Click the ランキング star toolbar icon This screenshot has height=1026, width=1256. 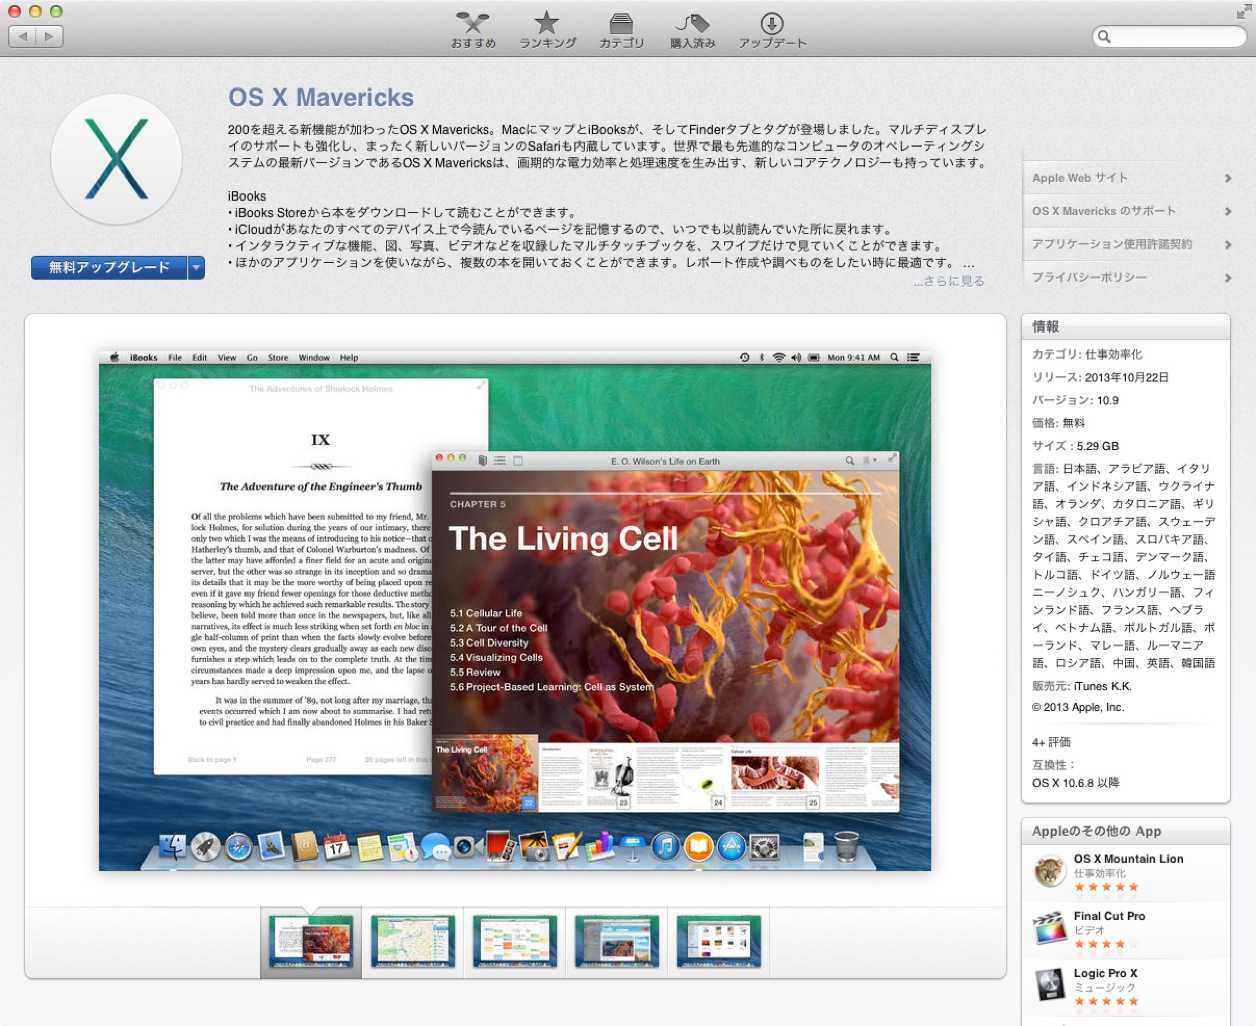[x=547, y=22]
